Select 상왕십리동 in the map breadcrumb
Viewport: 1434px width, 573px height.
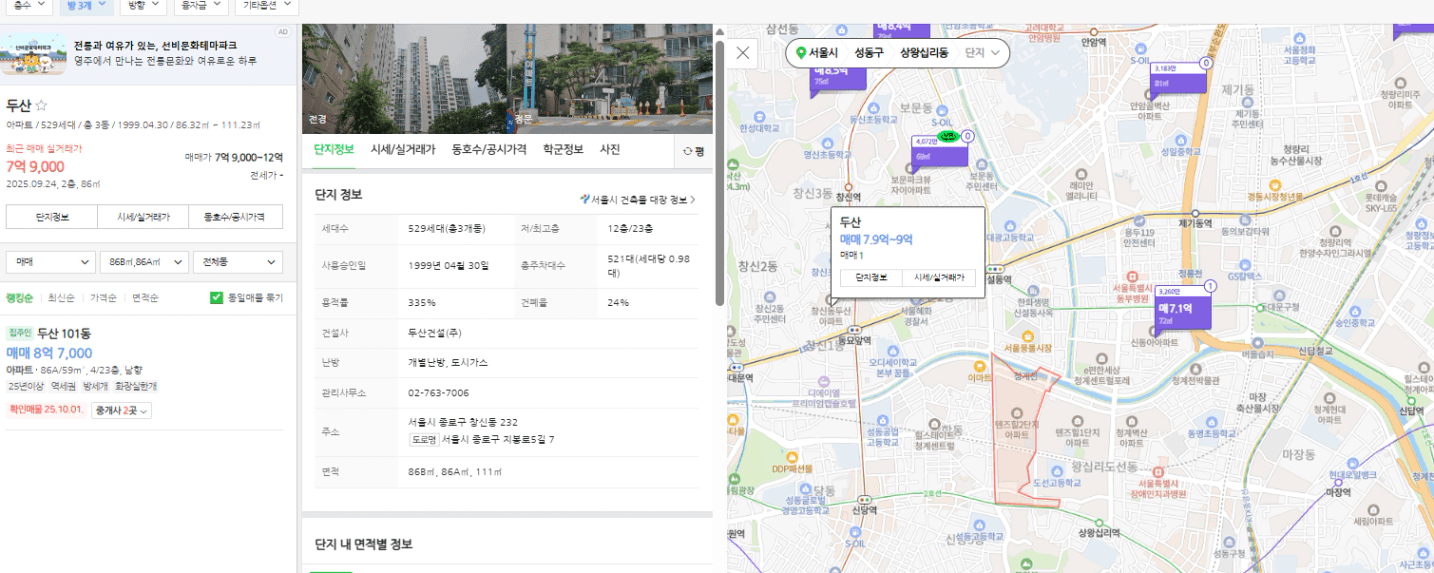(x=923, y=53)
